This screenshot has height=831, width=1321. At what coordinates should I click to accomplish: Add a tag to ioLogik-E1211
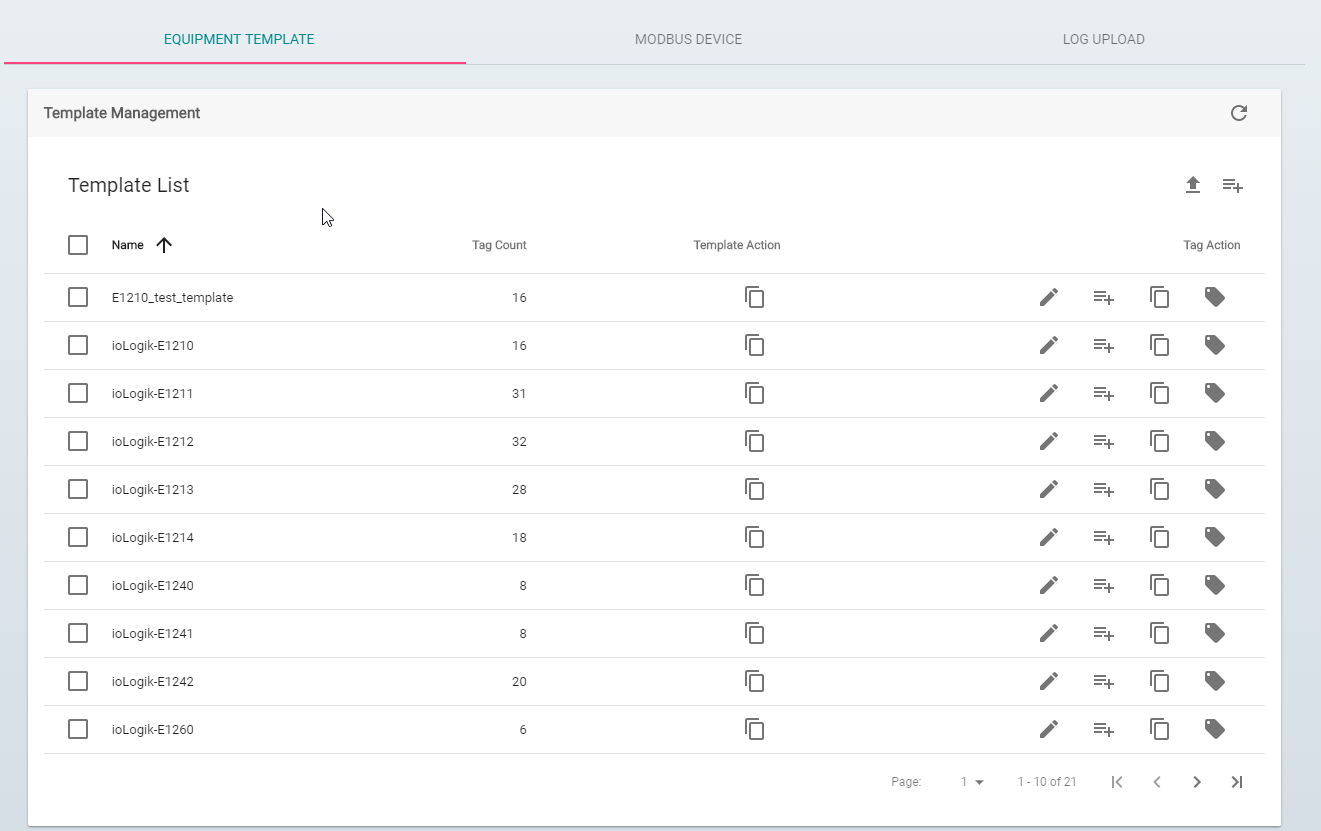pos(1104,393)
